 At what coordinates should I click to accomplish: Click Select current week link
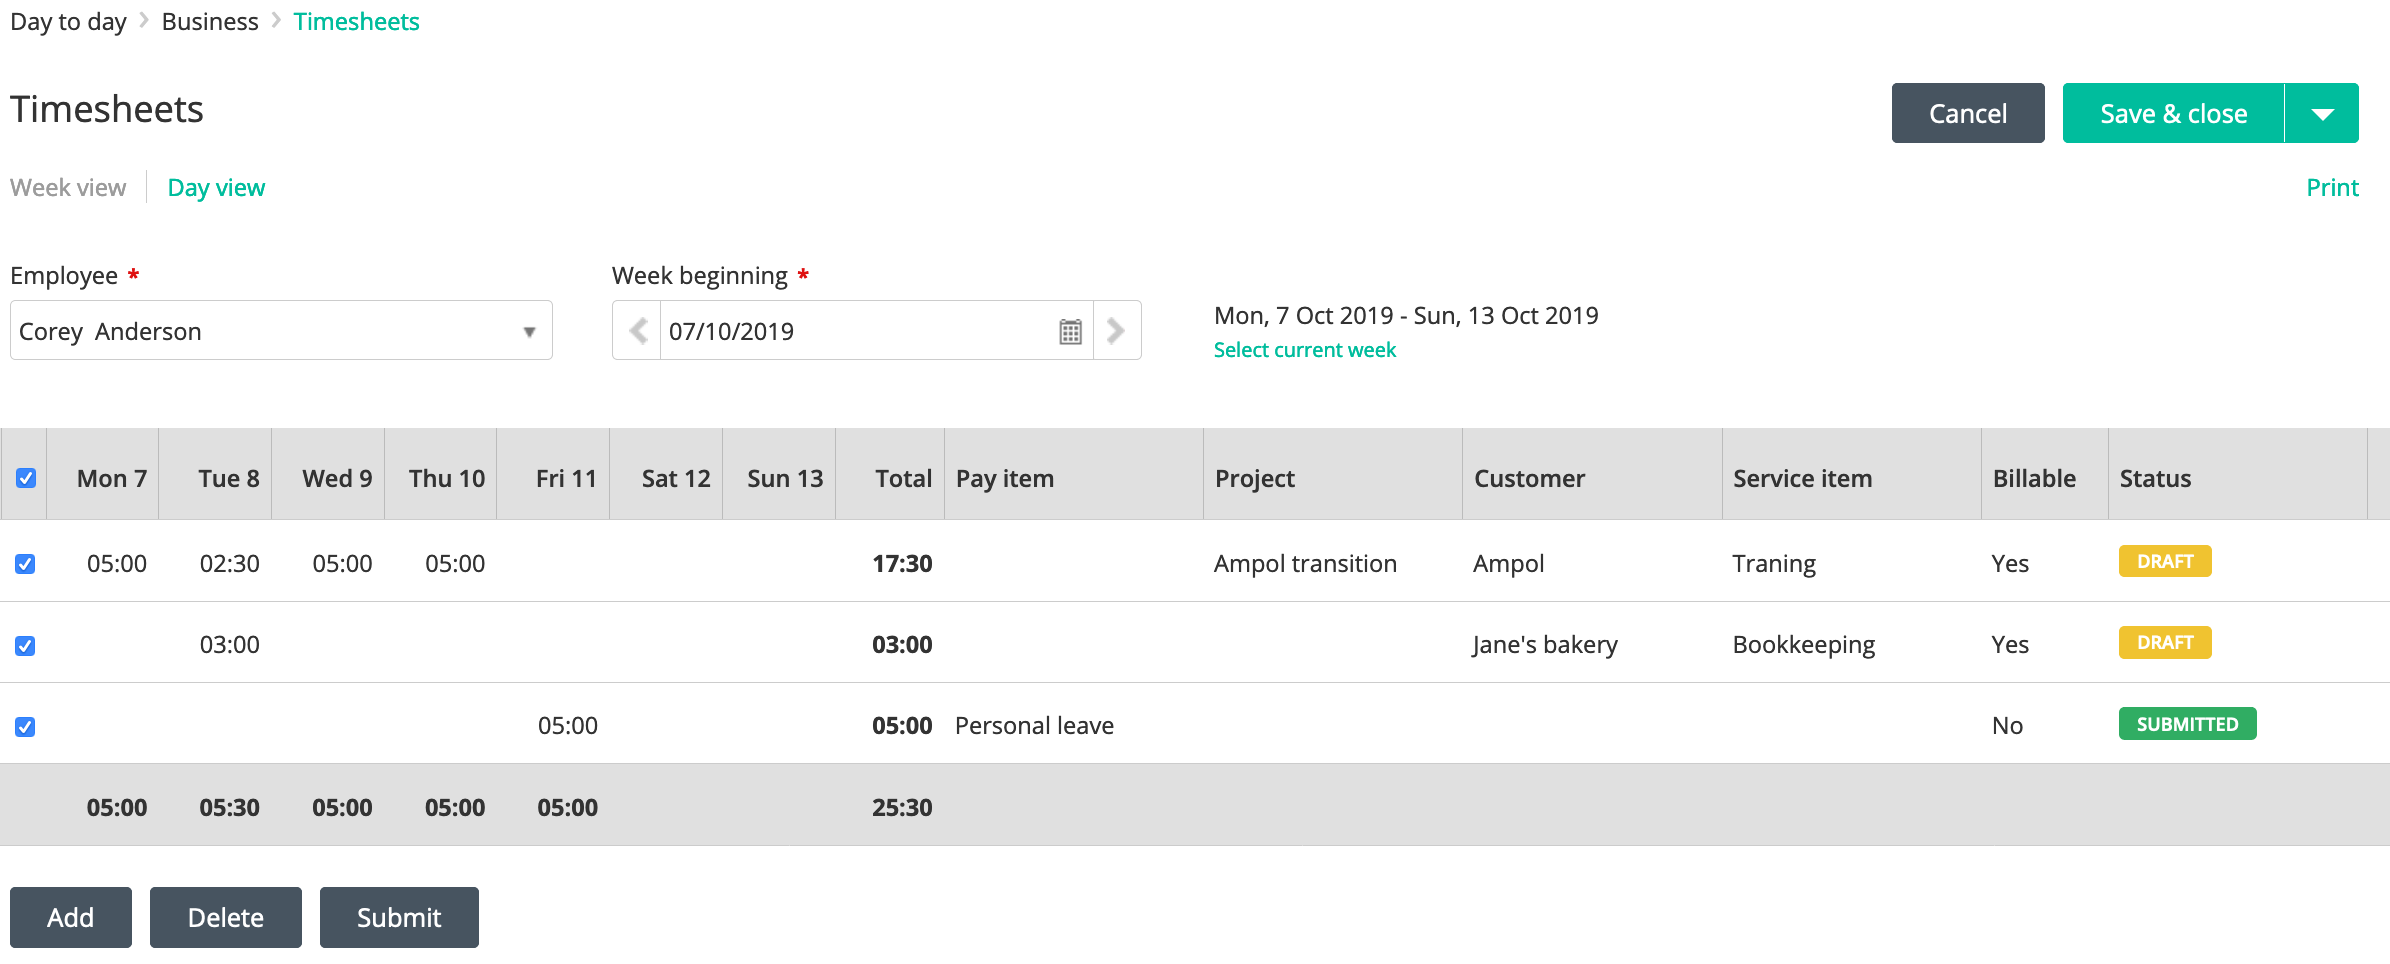(1305, 350)
